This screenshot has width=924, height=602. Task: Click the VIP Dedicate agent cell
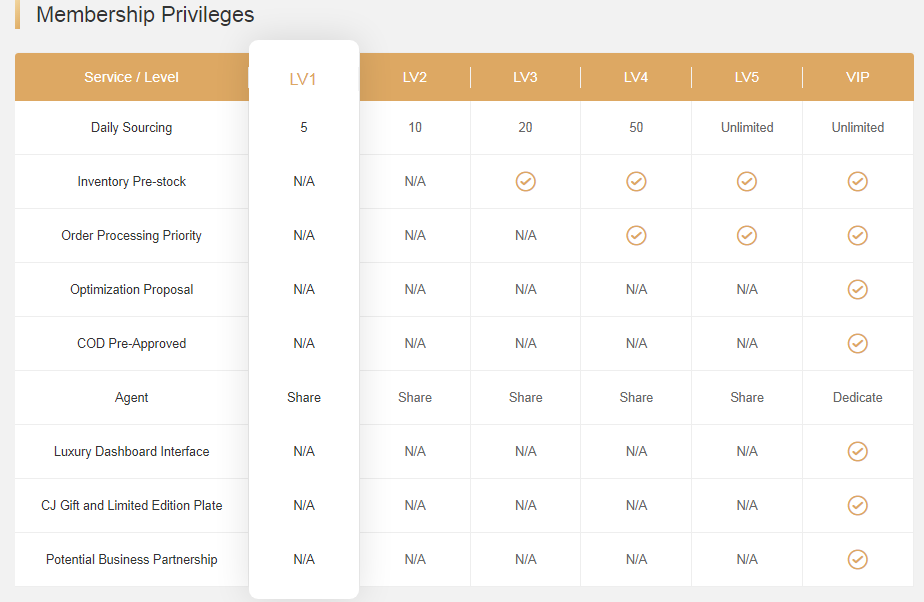coord(857,398)
